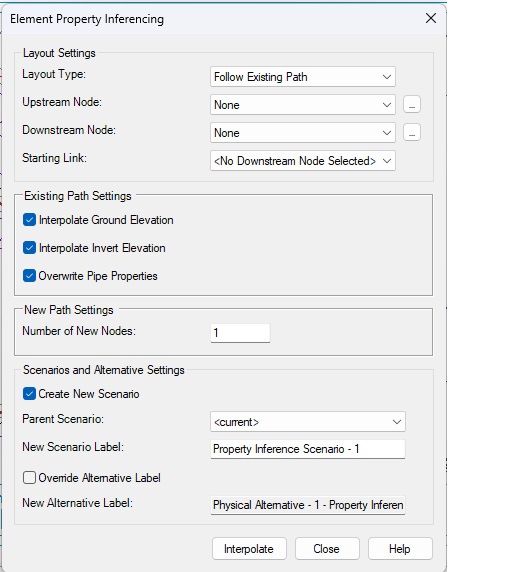
Task: Click the dialog title bar text
Action: 87,19
